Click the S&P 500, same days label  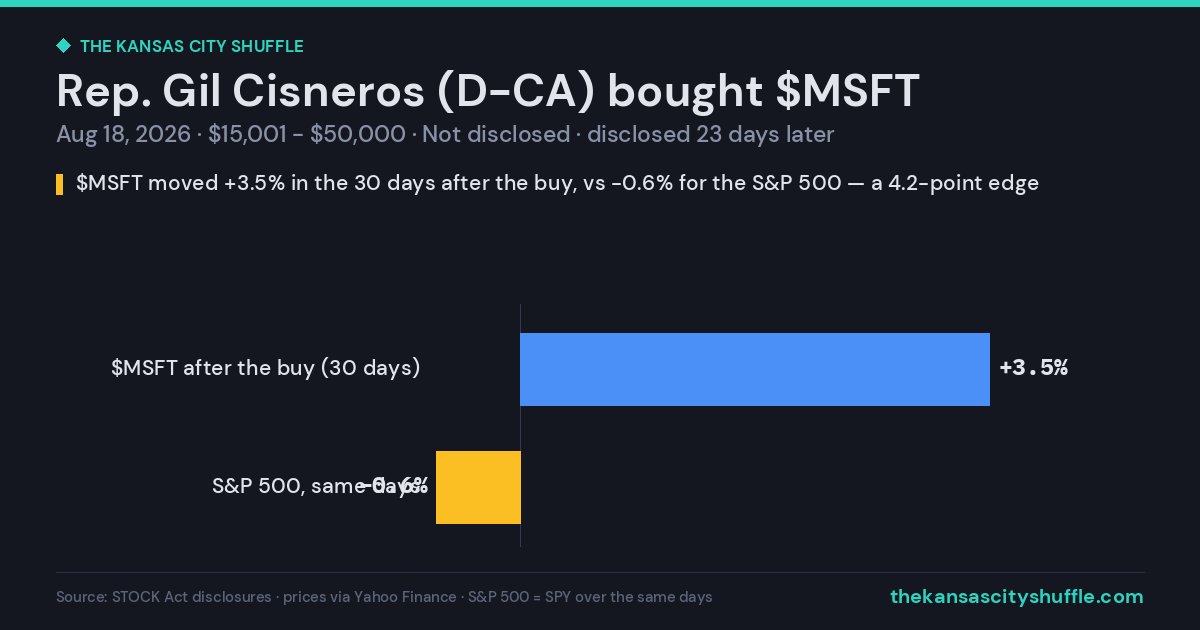(x=316, y=486)
